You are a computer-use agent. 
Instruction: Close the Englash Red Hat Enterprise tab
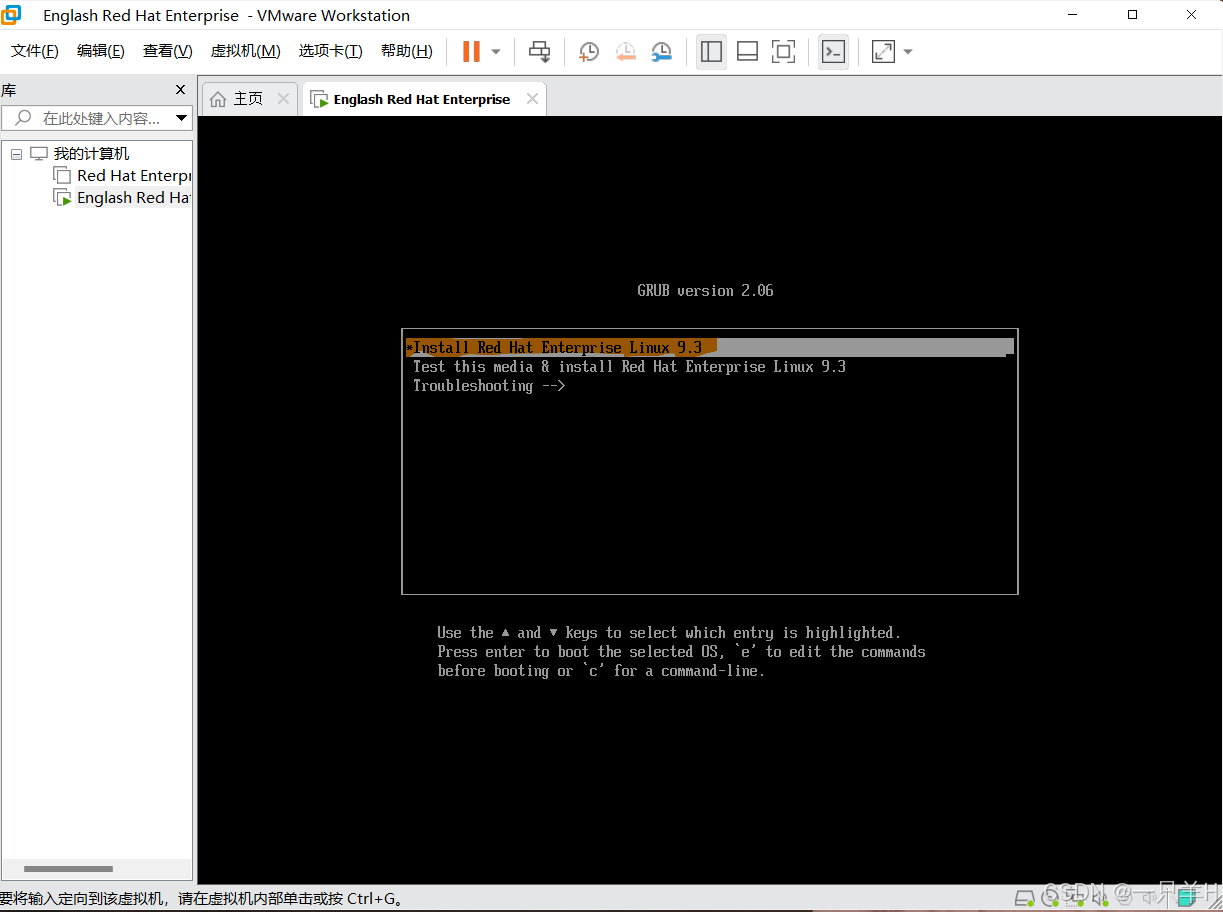coord(532,99)
